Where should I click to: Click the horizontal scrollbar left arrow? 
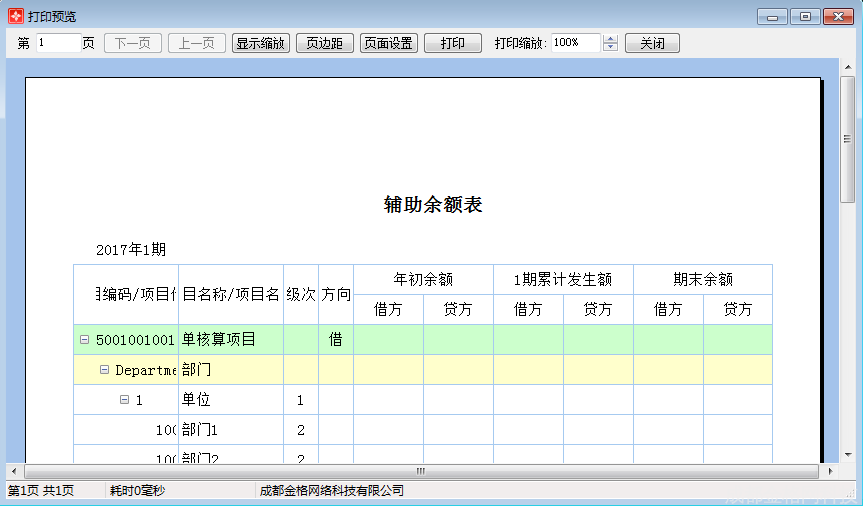[x=14, y=471]
